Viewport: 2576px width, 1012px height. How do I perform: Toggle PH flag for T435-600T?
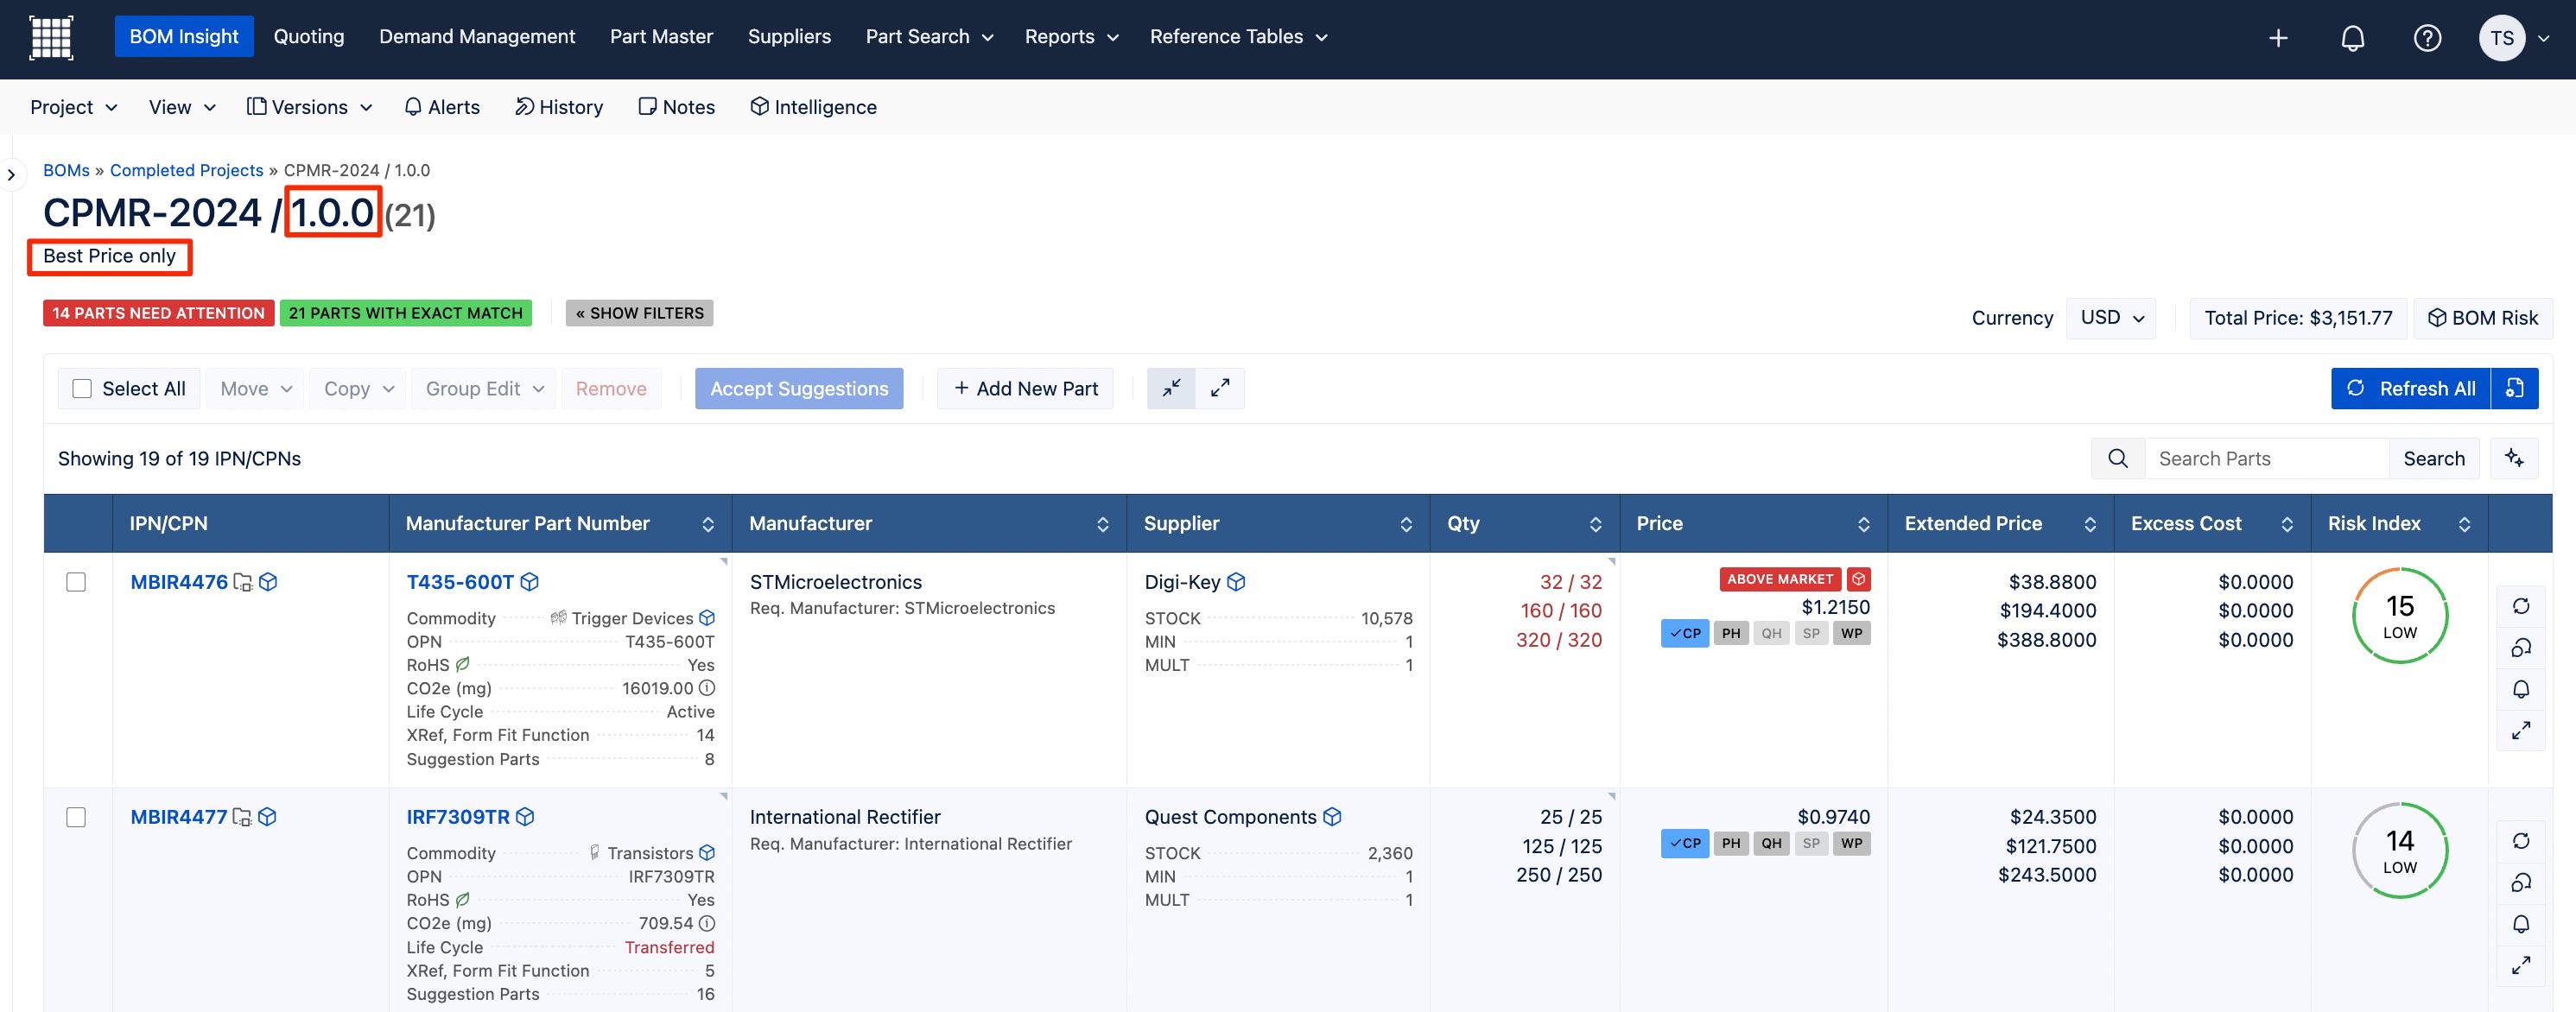[1731, 633]
